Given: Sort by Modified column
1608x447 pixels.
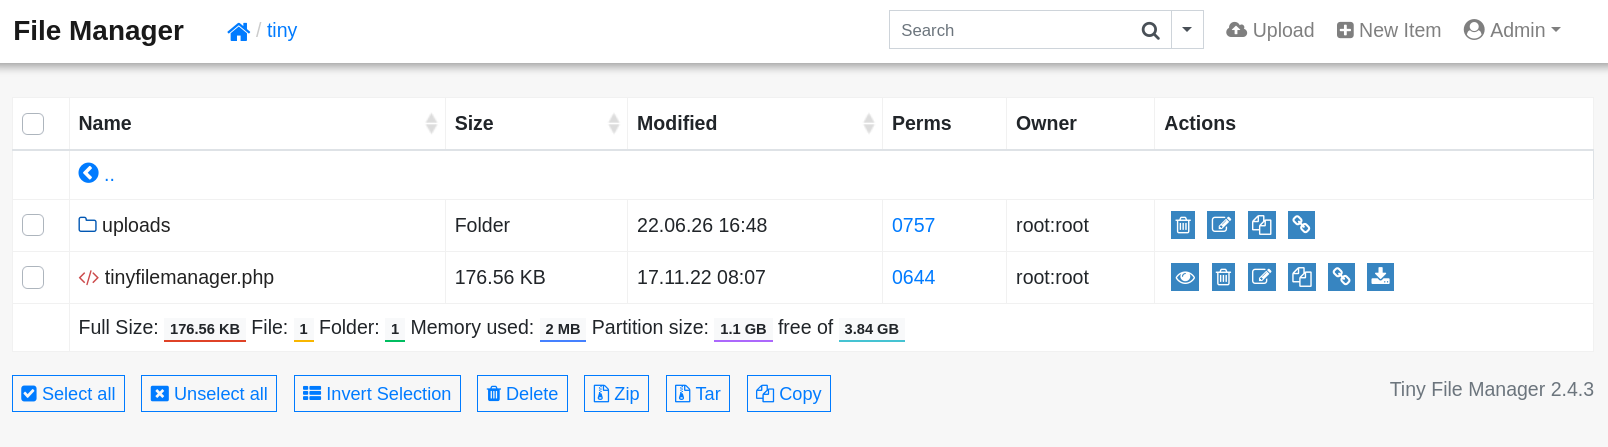Looking at the screenshot, I should 755,124.
